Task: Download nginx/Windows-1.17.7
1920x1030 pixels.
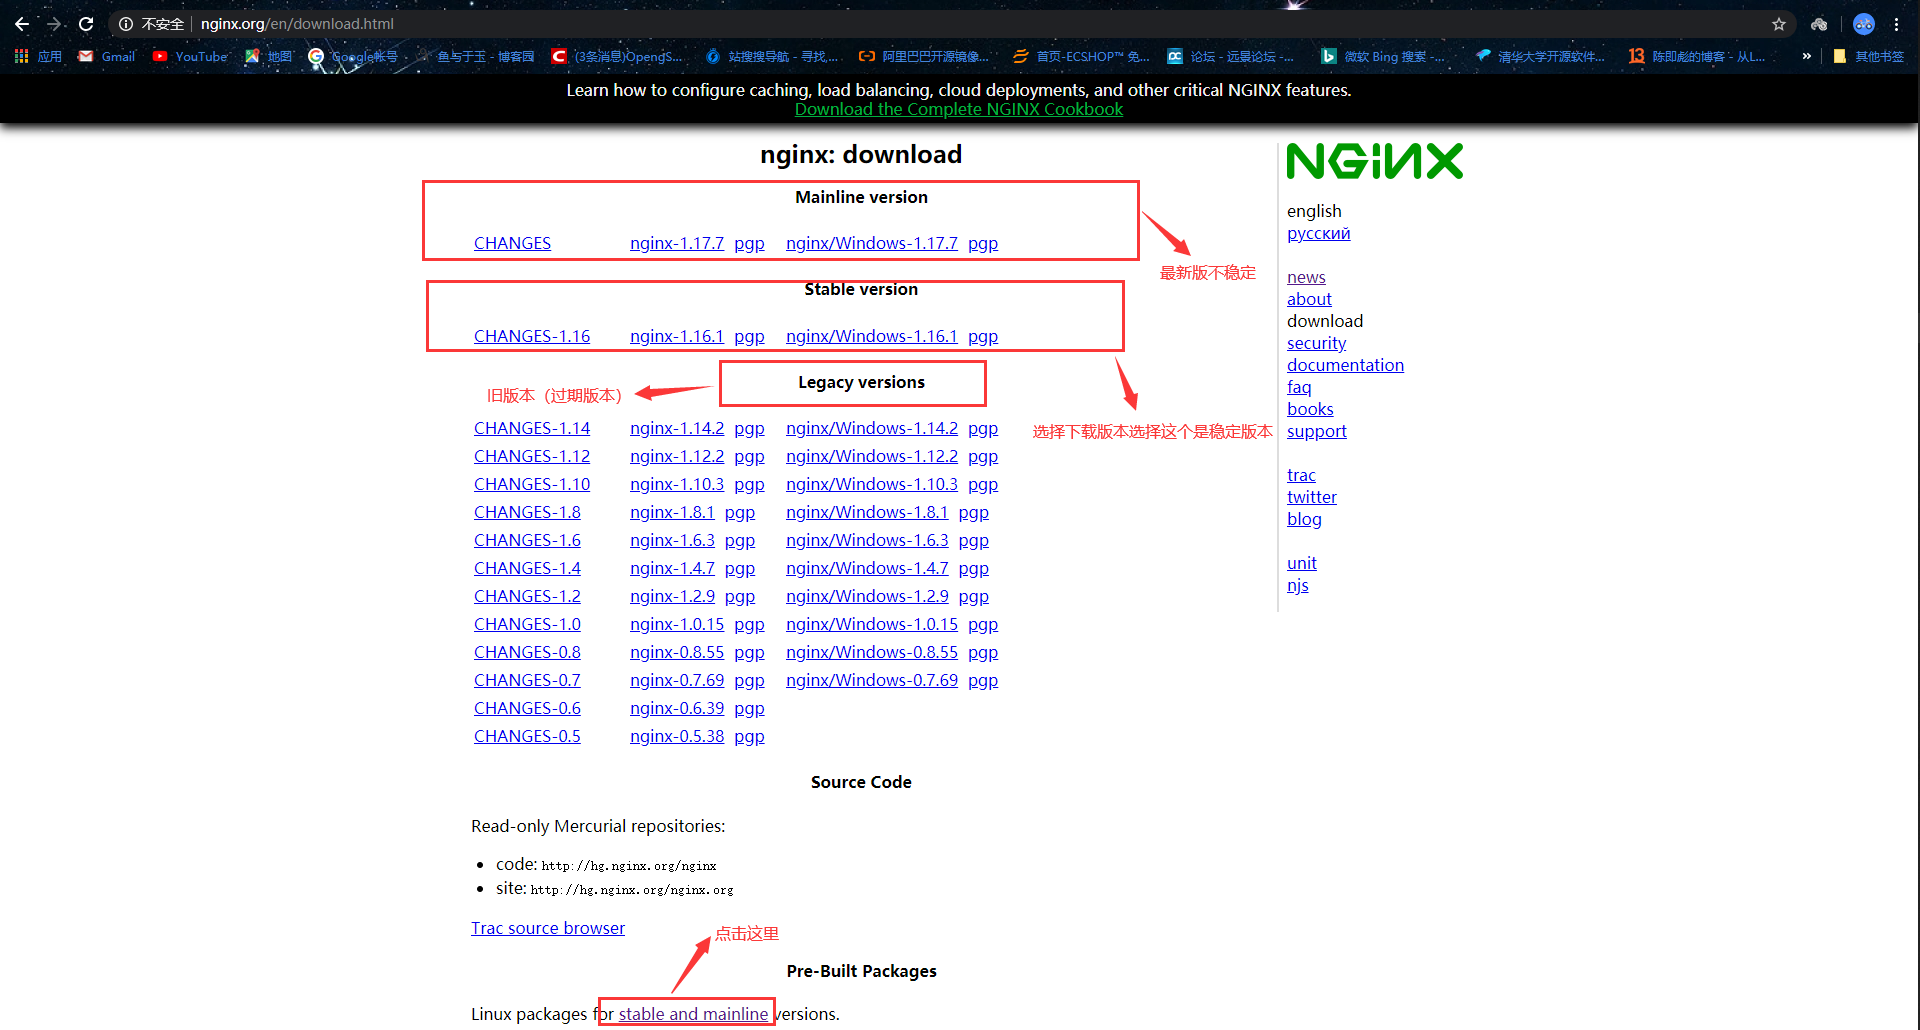Action: [x=872, y=243]
